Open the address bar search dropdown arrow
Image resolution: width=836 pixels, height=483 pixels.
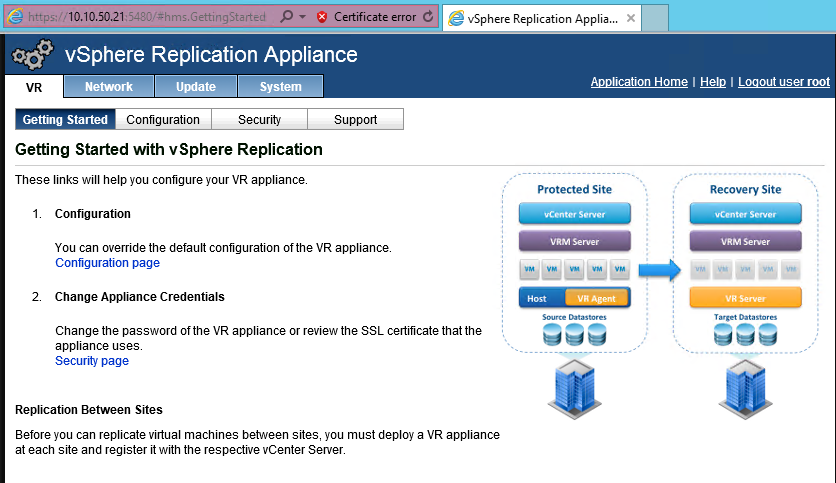[302, 18]
